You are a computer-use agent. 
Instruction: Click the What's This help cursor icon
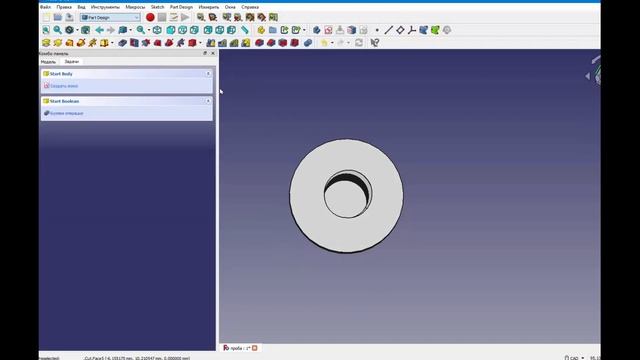pyautogui.click(x=375, y=42)
